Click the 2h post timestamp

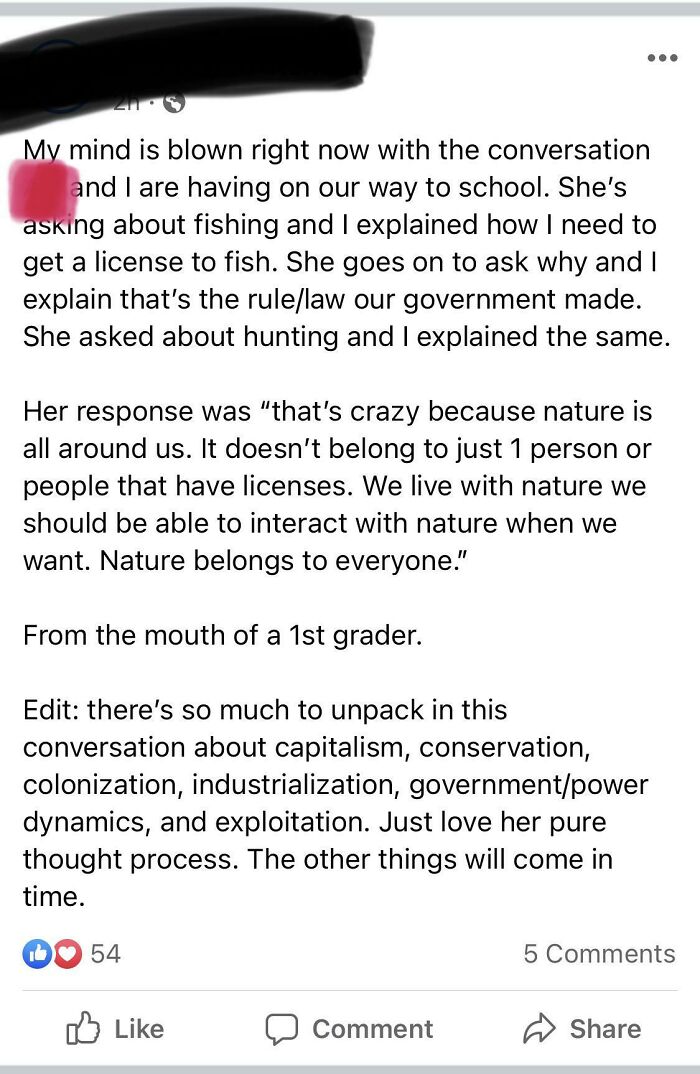pyautogui.click(x=125, y=100)
